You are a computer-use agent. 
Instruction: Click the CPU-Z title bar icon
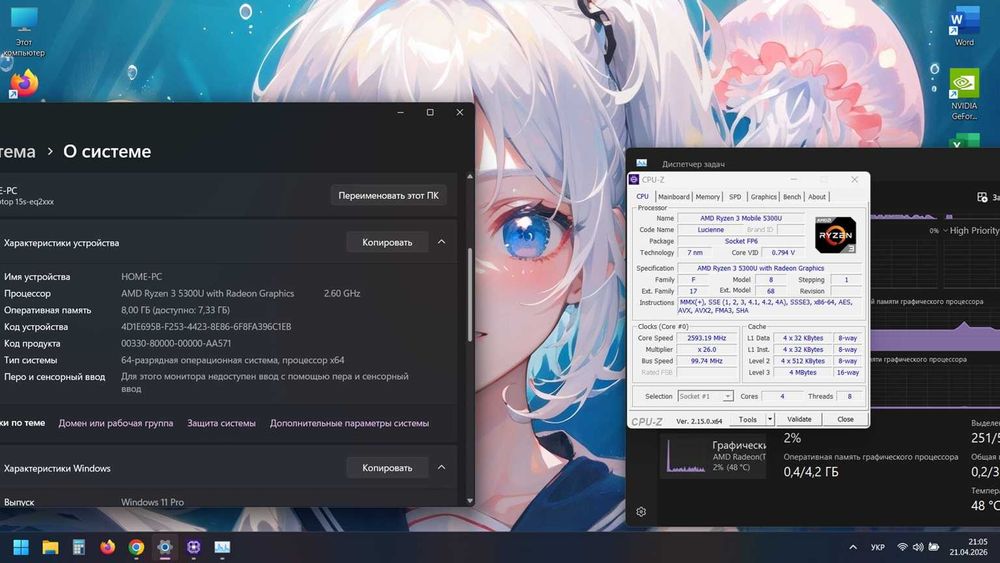[634, 180]
